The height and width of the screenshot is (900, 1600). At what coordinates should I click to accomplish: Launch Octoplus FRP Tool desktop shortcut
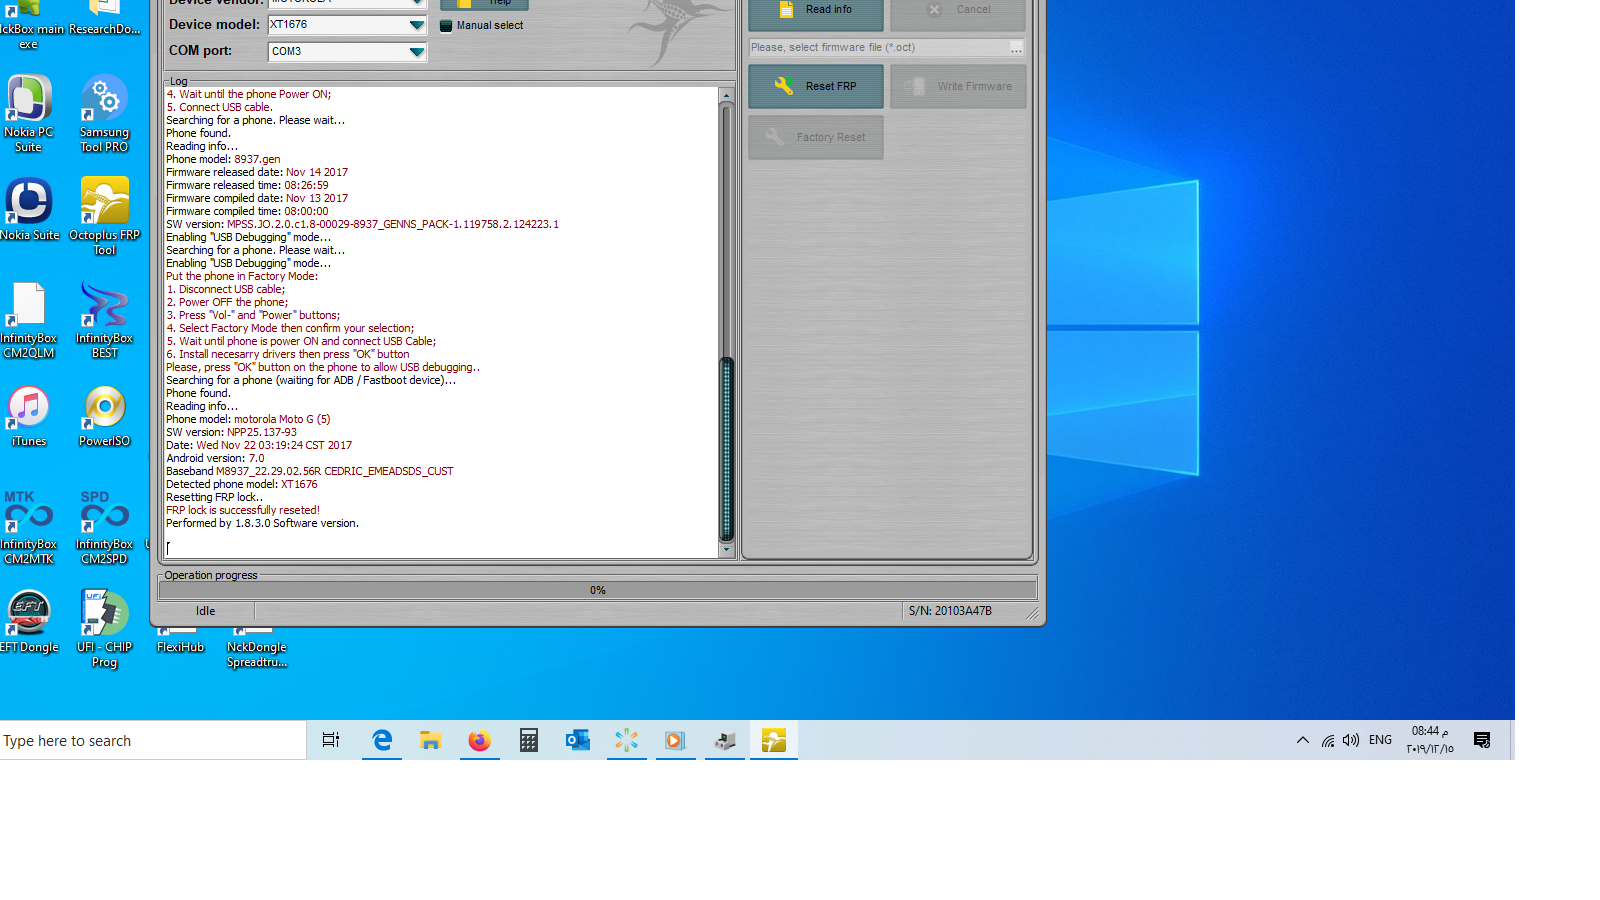coord(104,216)
